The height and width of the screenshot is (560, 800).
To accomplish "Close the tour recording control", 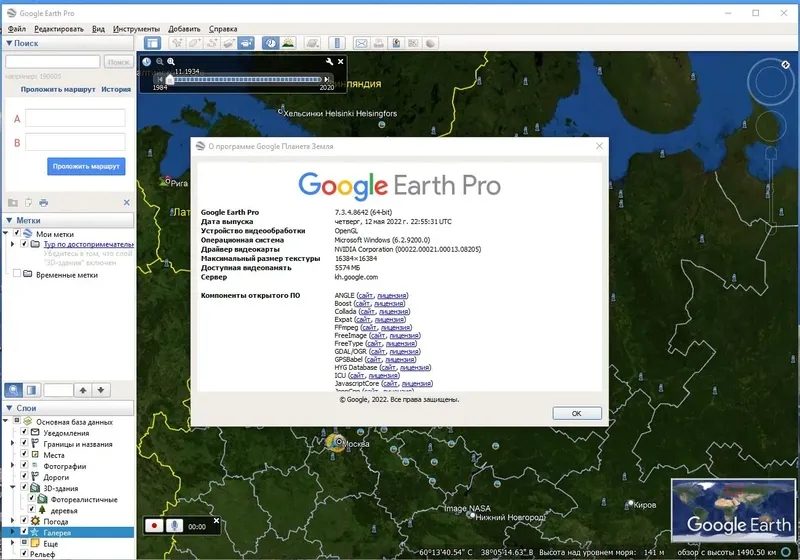I will click(x=216, y=521).
